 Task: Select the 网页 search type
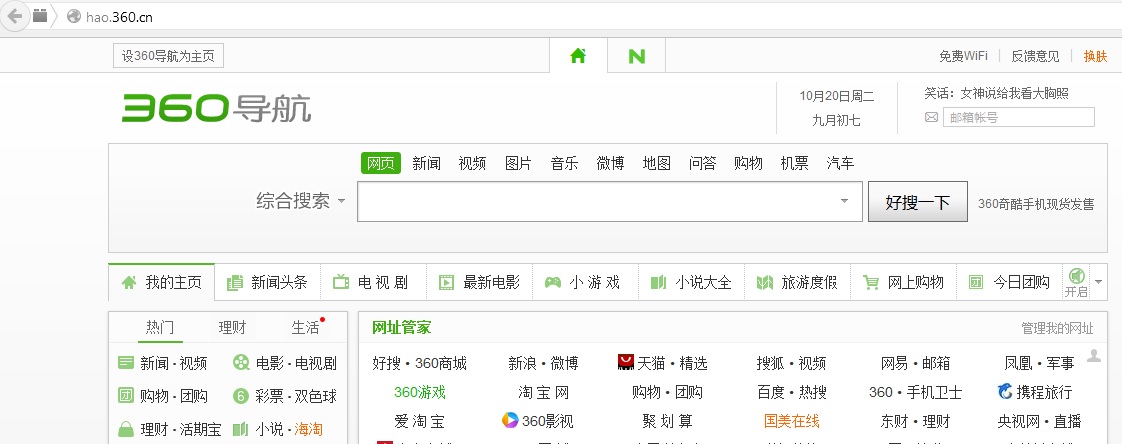[381, 163]
